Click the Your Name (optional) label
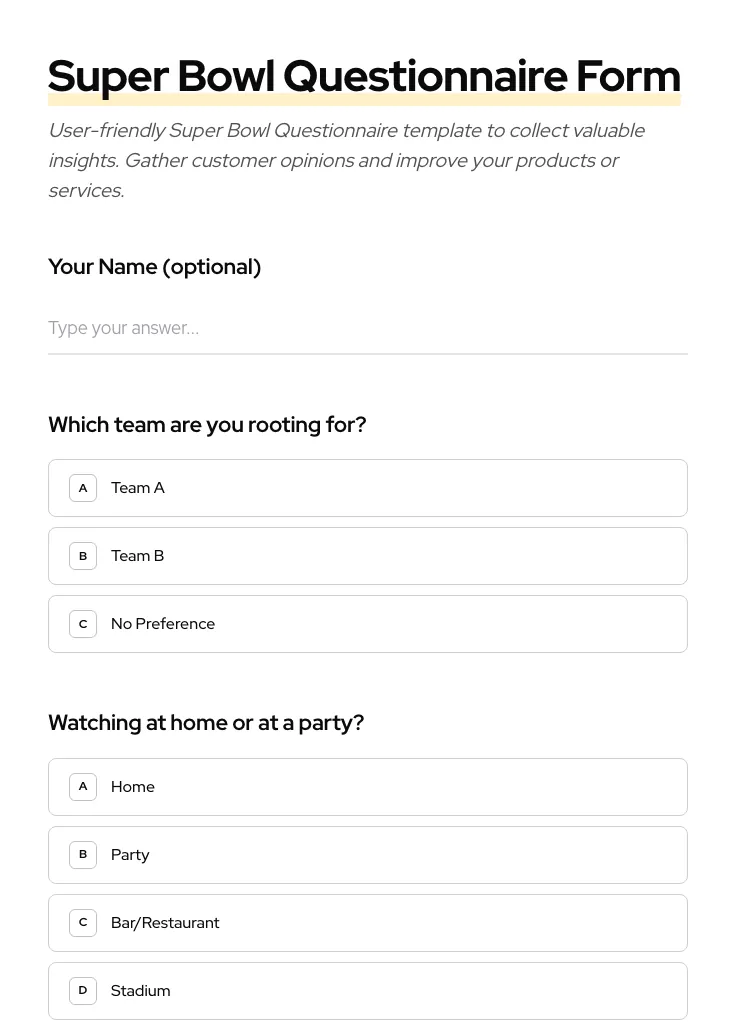This screenshot has height=1024, width=736. pos(154,266)
